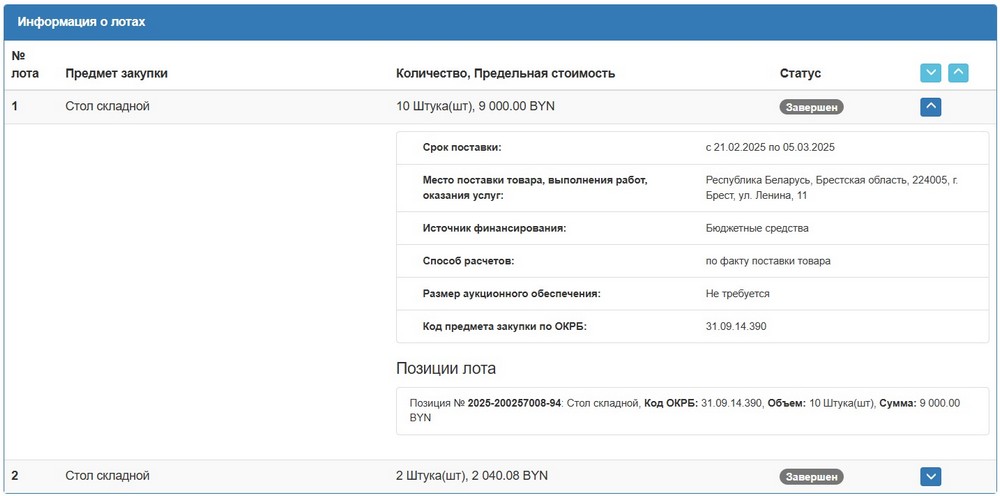Screen dimensions: 1000x496
Task: Click the № лота column header
Action: point(24,64)
